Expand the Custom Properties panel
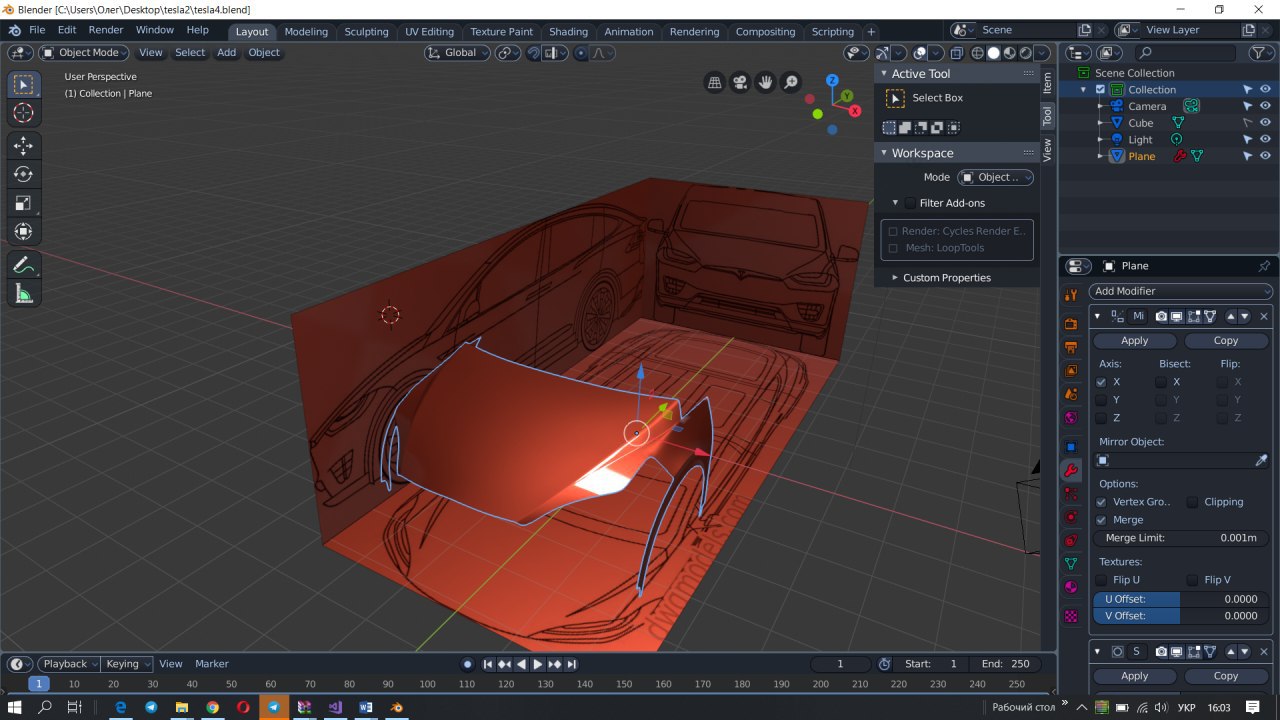The image size is (1280, 720). coord(895,278)
